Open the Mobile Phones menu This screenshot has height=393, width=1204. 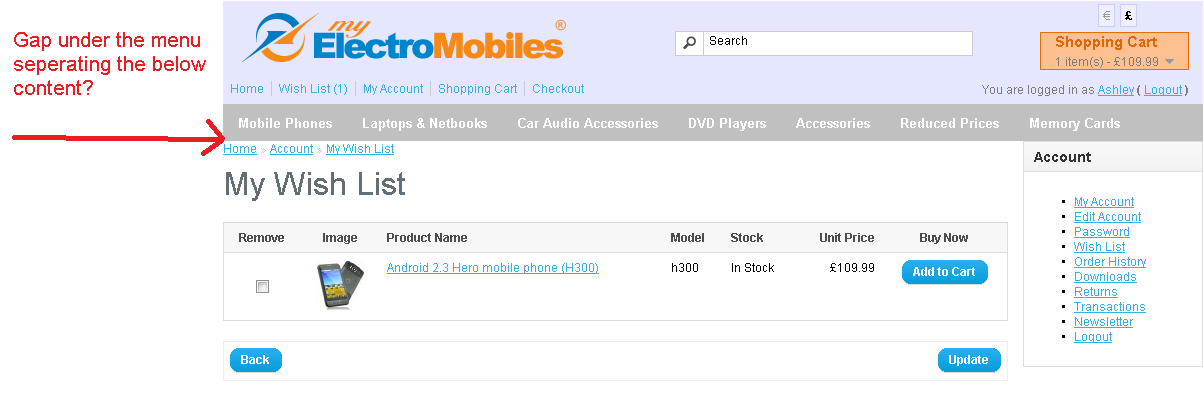(285, 123)
